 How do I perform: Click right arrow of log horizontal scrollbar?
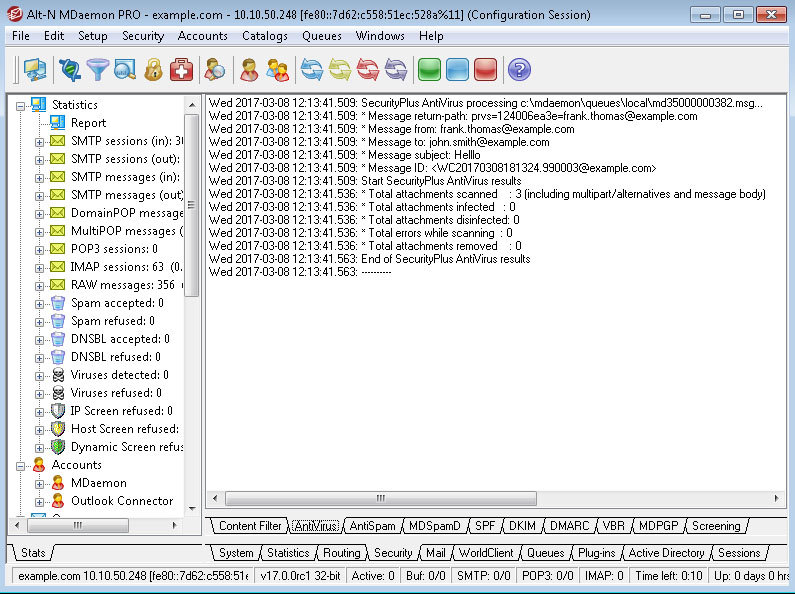click(x=776, y=498)
